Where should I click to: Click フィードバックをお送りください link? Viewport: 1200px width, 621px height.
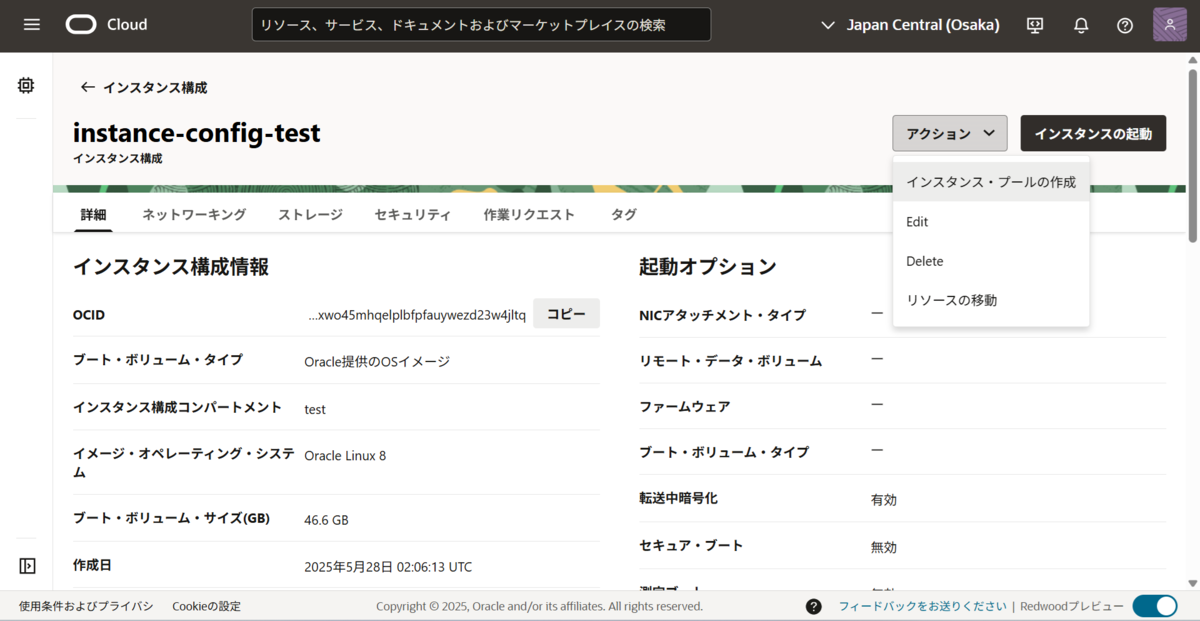[922, 606]
